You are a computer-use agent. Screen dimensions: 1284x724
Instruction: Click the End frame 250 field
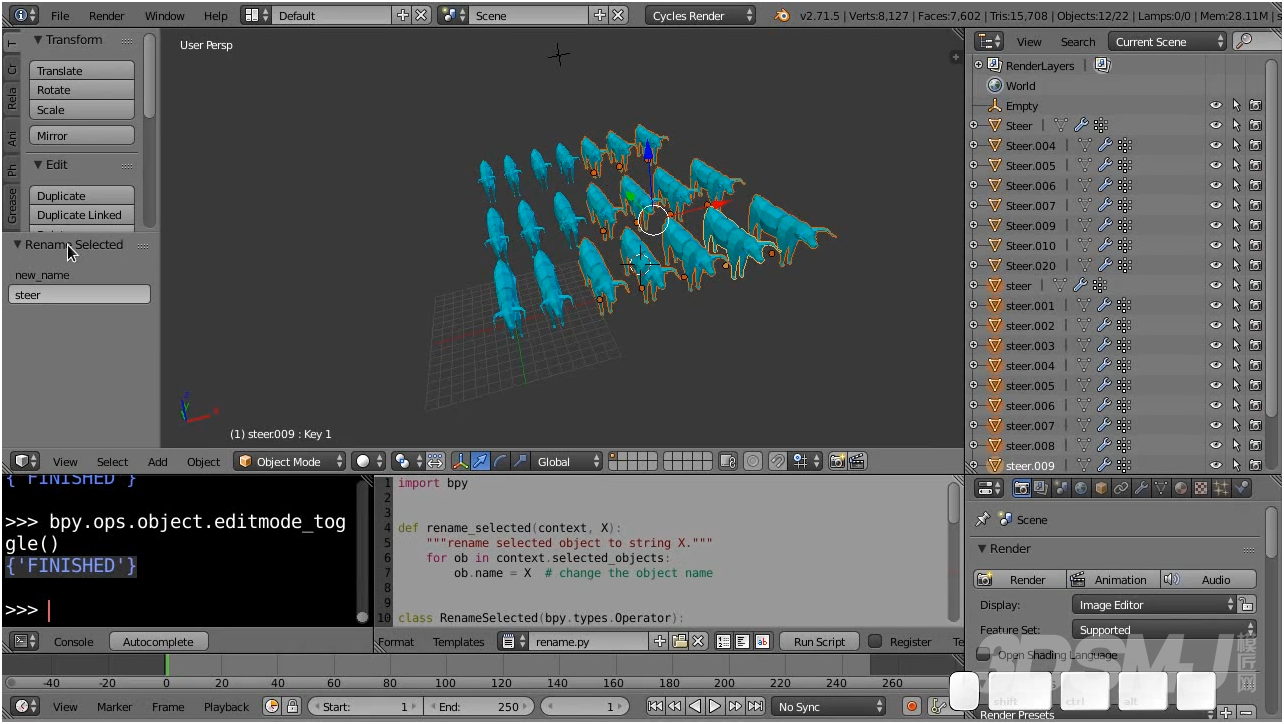[x=479, y=706]
